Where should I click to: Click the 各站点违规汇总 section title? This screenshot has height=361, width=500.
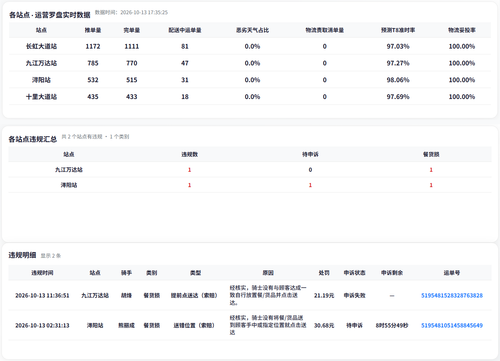pos(33,139)
